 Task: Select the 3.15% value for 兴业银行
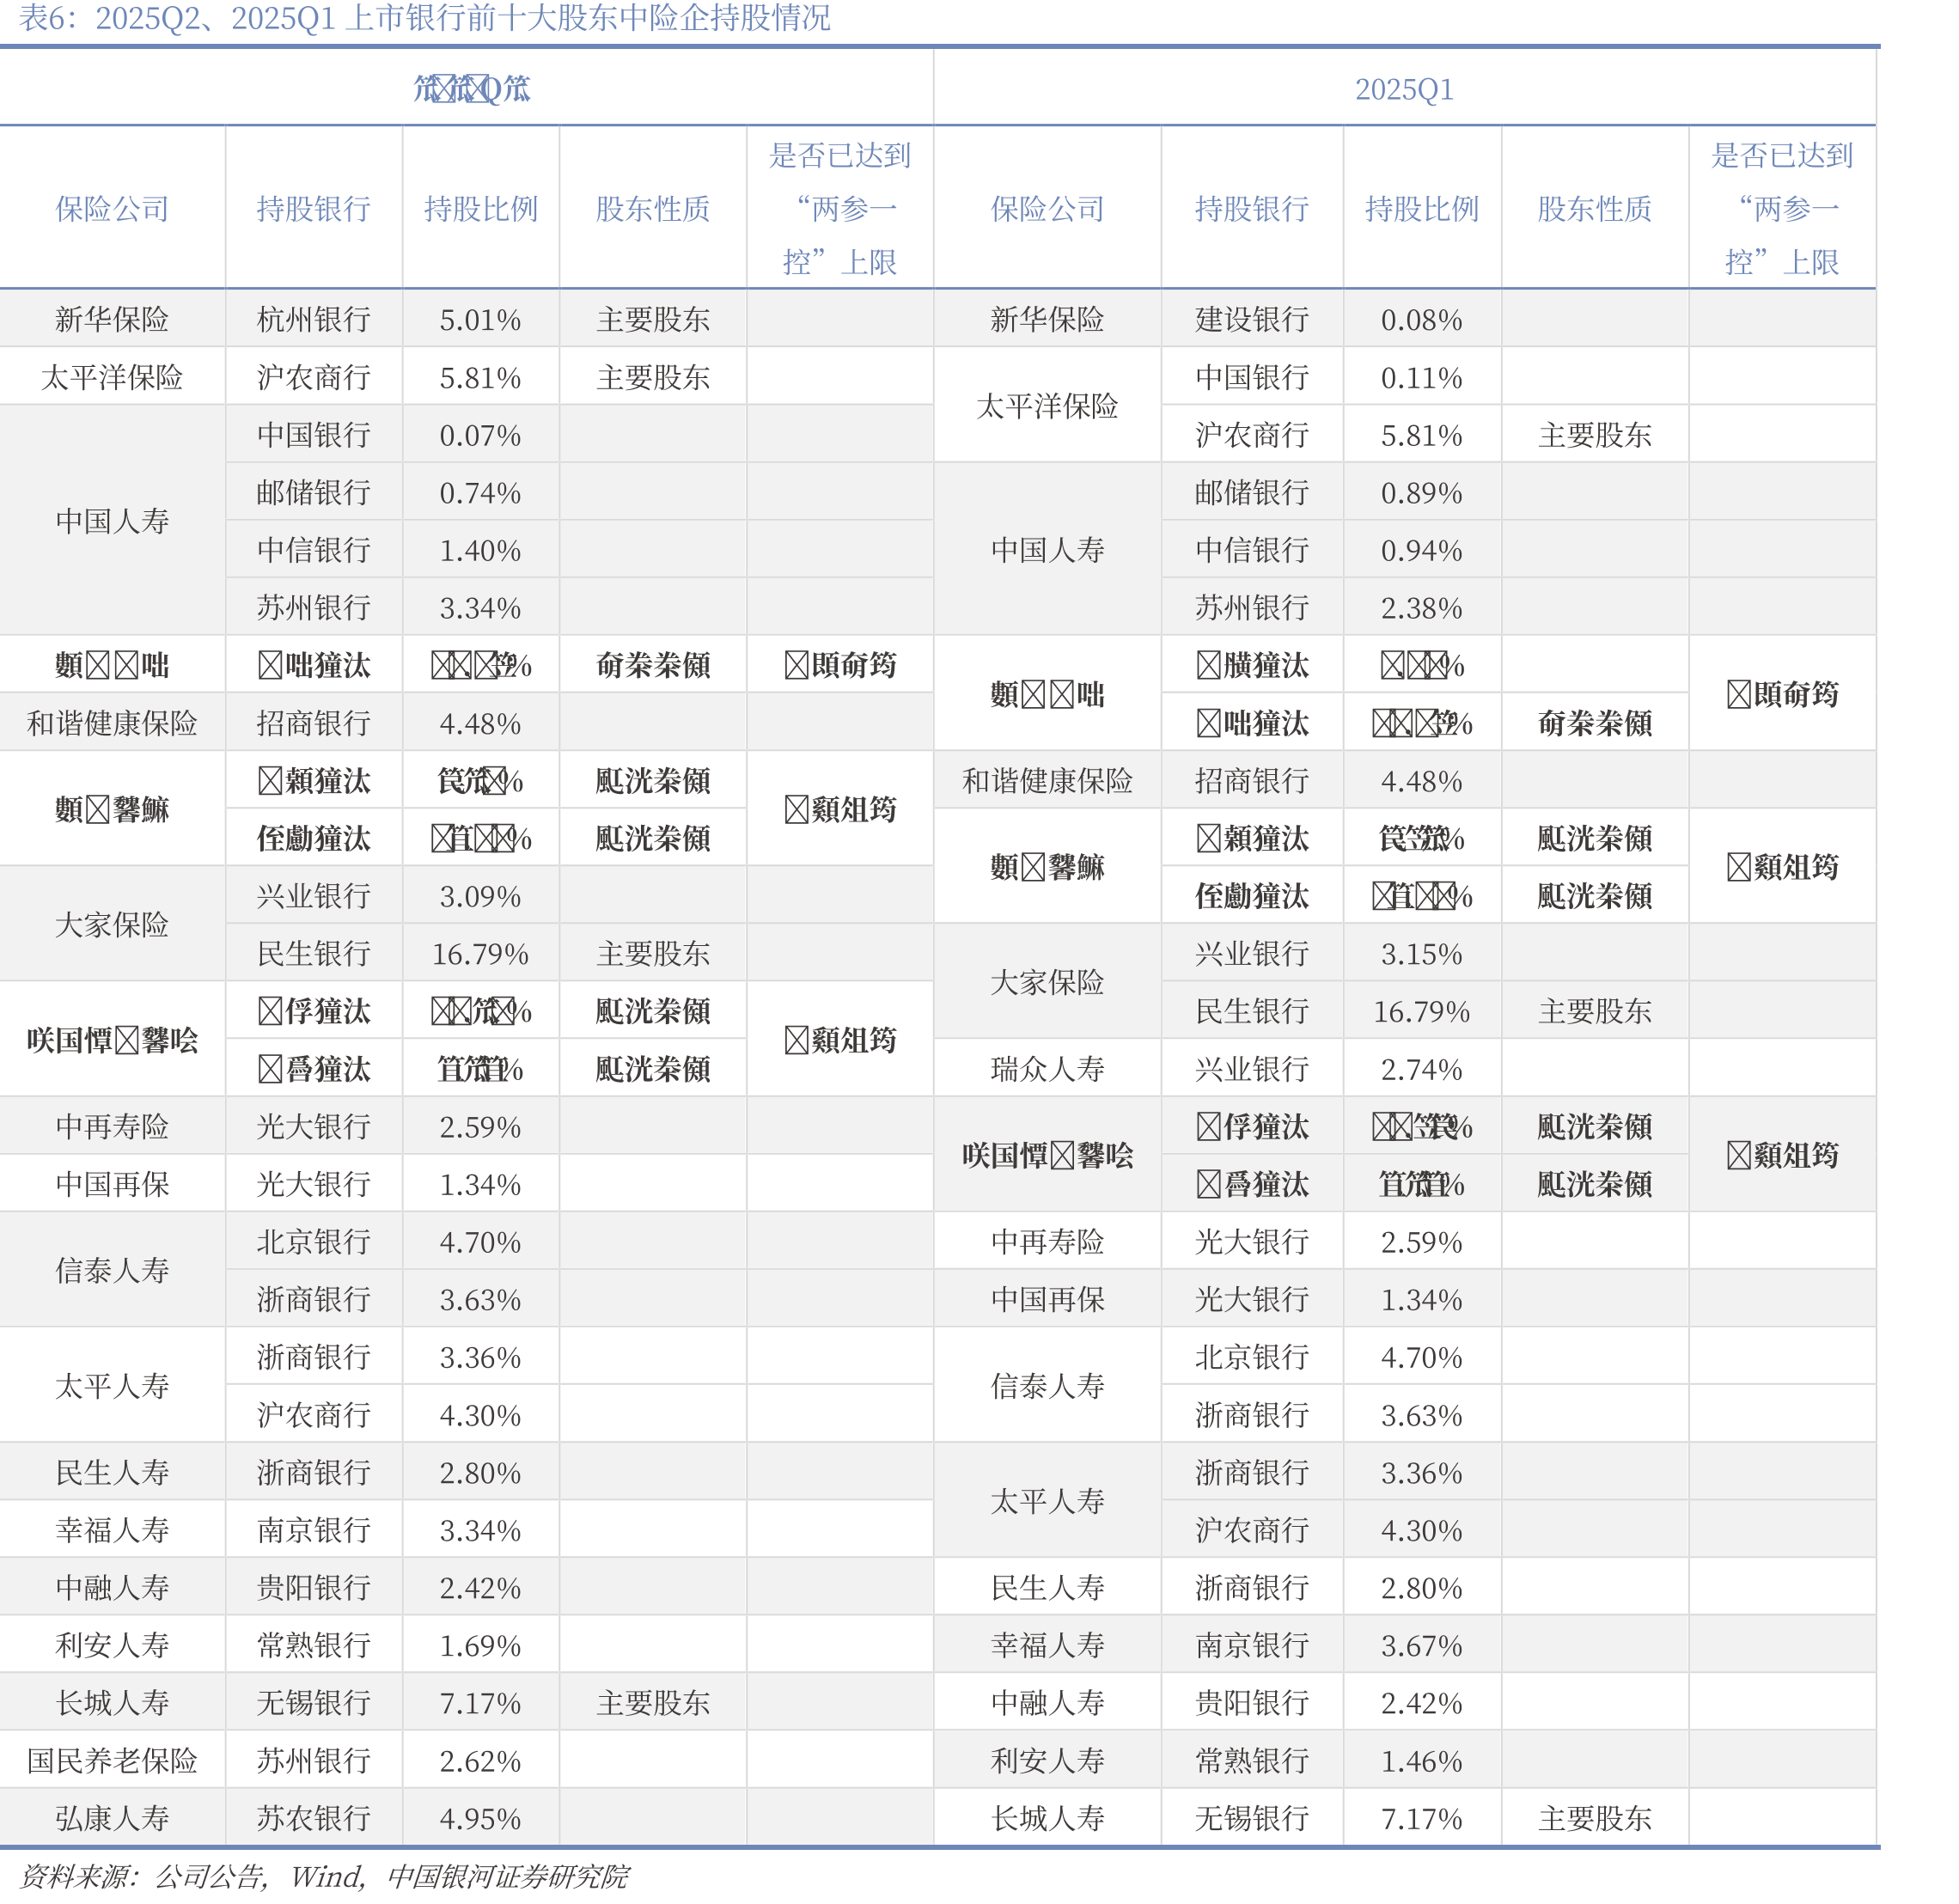[1422, 954]
